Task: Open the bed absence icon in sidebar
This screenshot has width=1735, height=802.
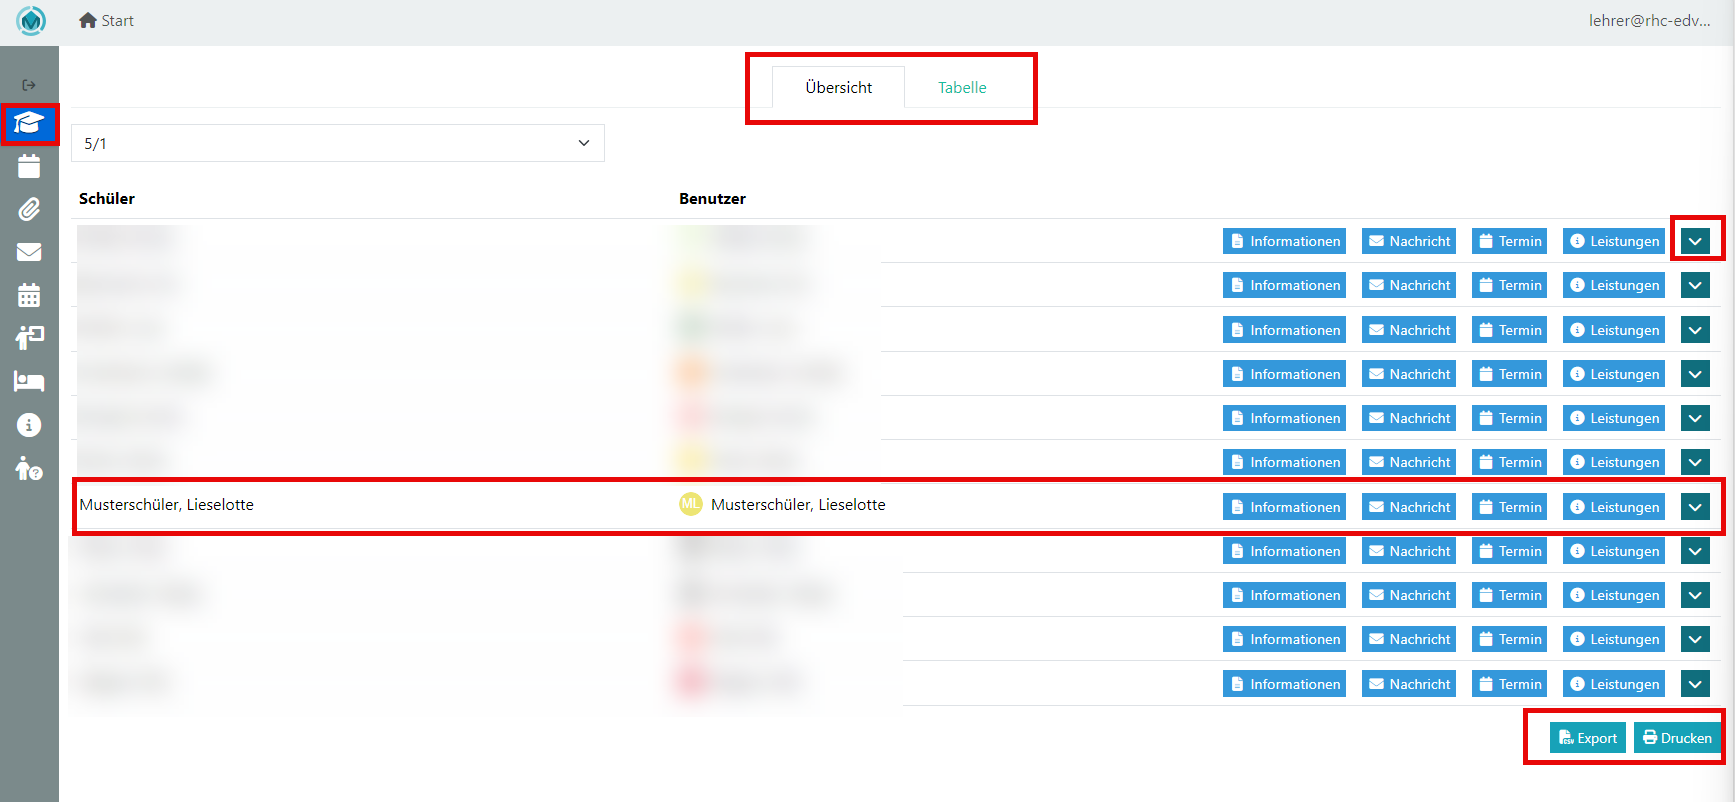Action: click(x=29, y=381)
